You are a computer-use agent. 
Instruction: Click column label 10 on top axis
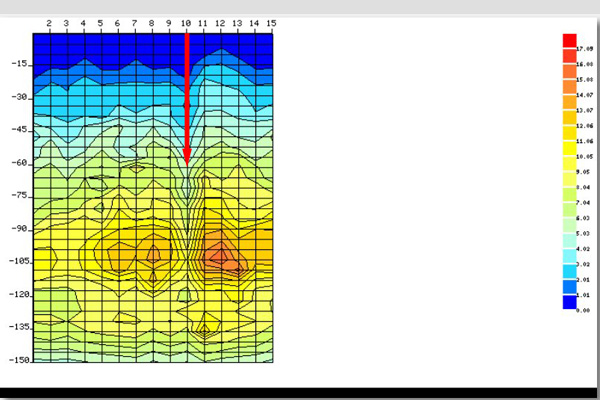click(186, 22)
